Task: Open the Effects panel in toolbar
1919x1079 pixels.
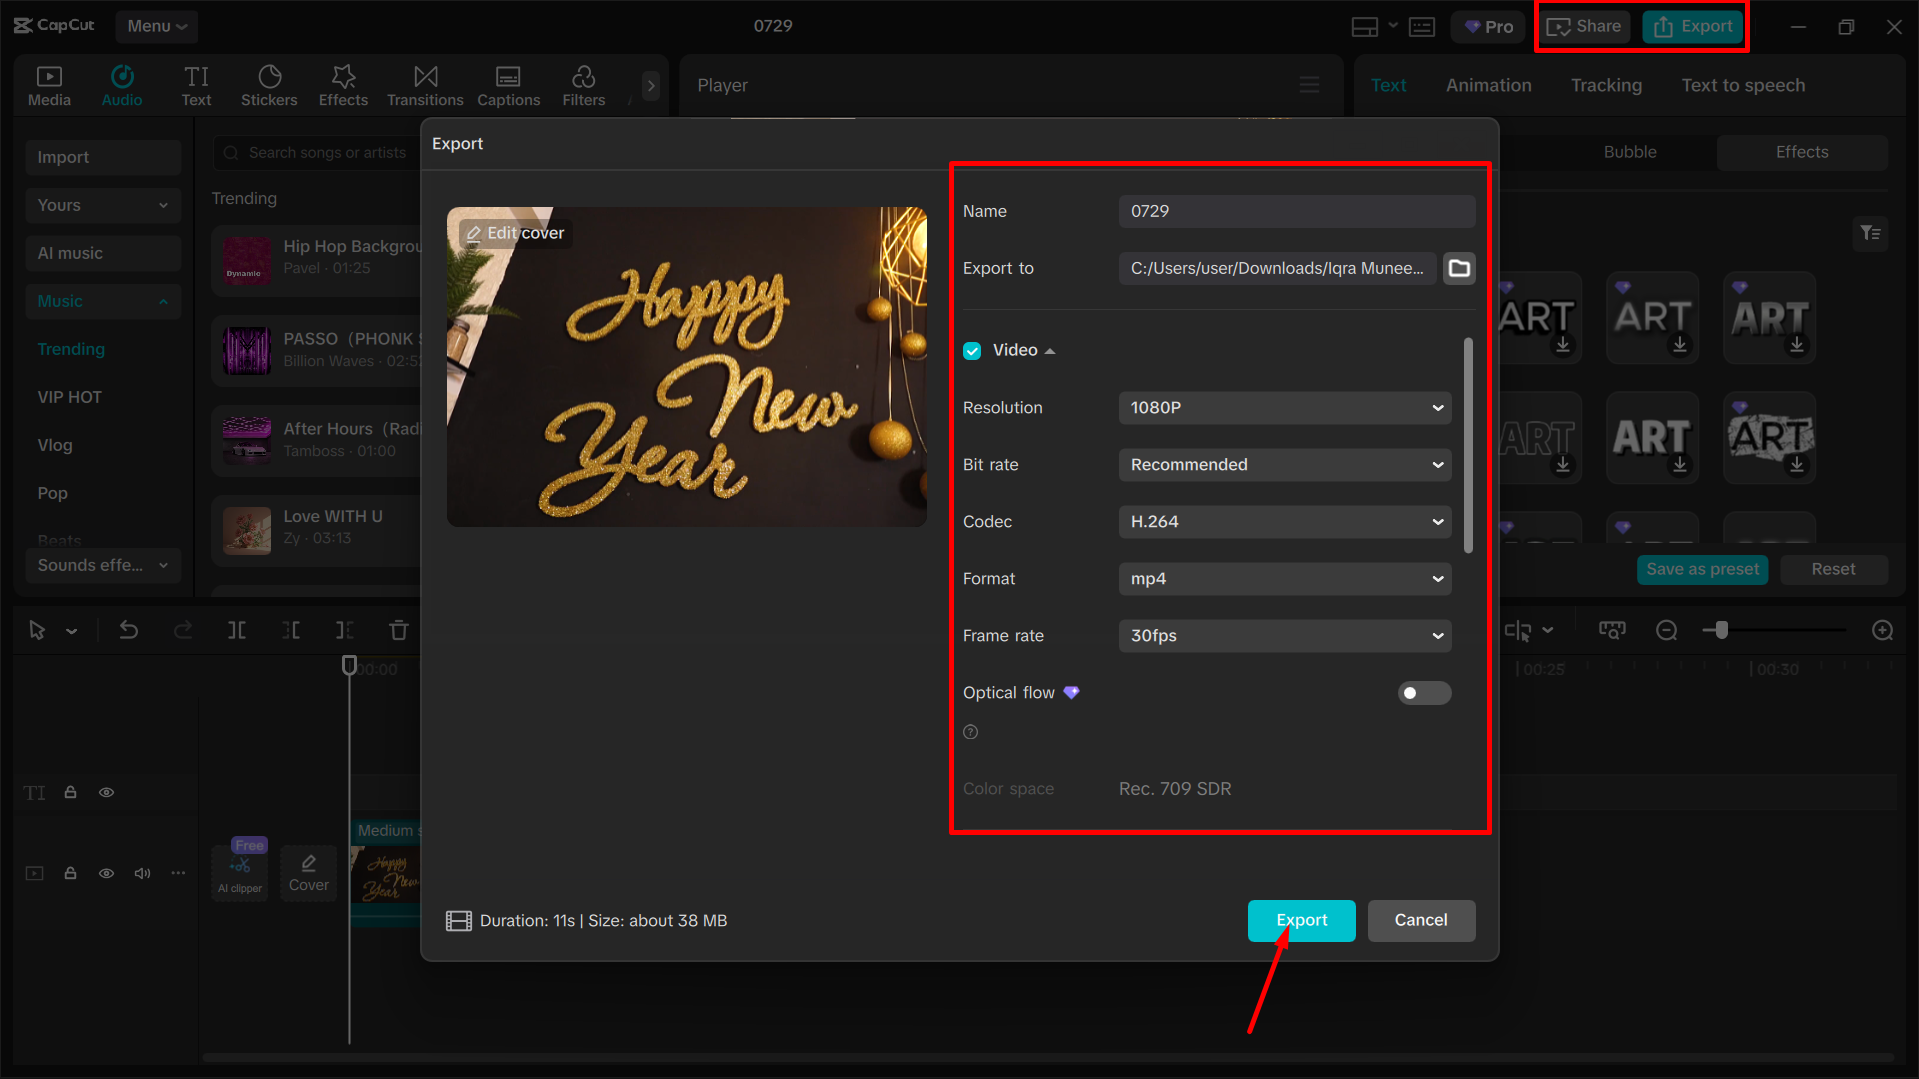Action: 343,85
